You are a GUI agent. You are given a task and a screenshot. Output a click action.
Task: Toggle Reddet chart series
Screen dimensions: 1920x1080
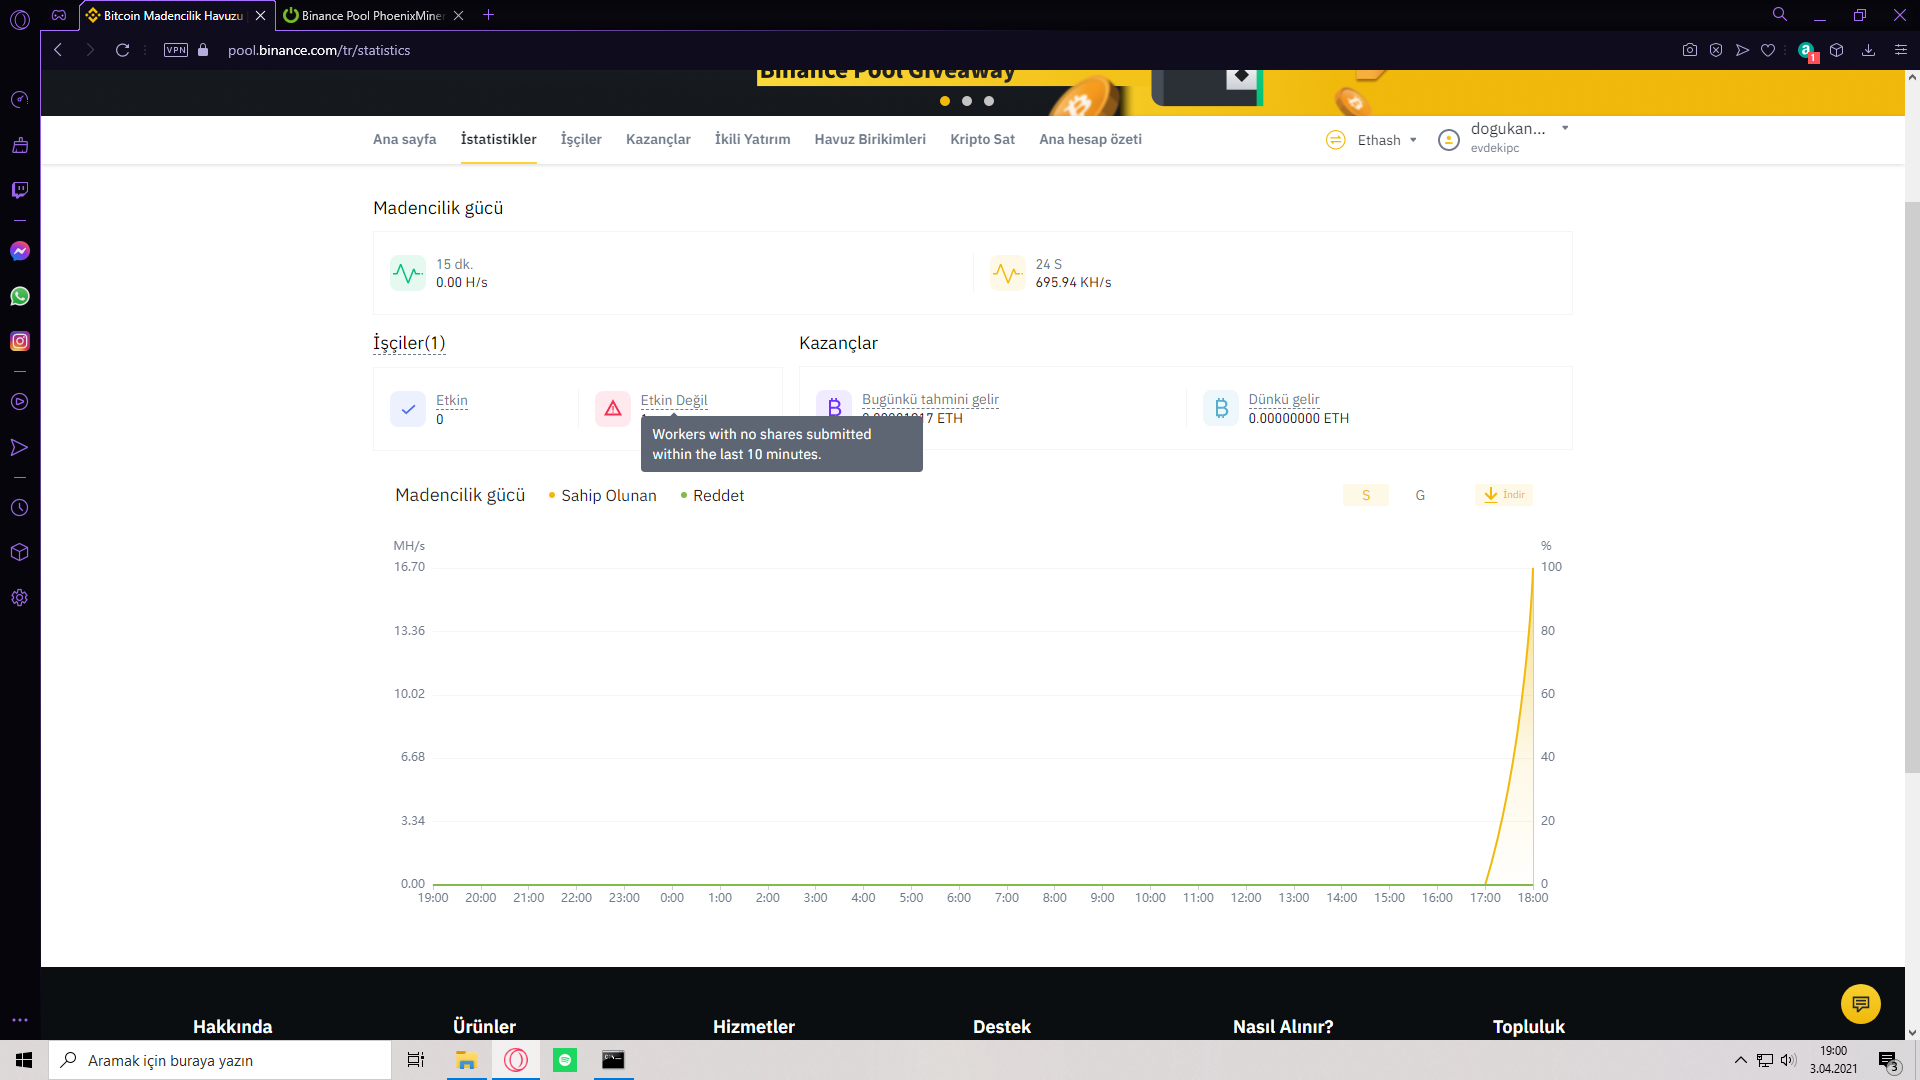pos(712,495)
